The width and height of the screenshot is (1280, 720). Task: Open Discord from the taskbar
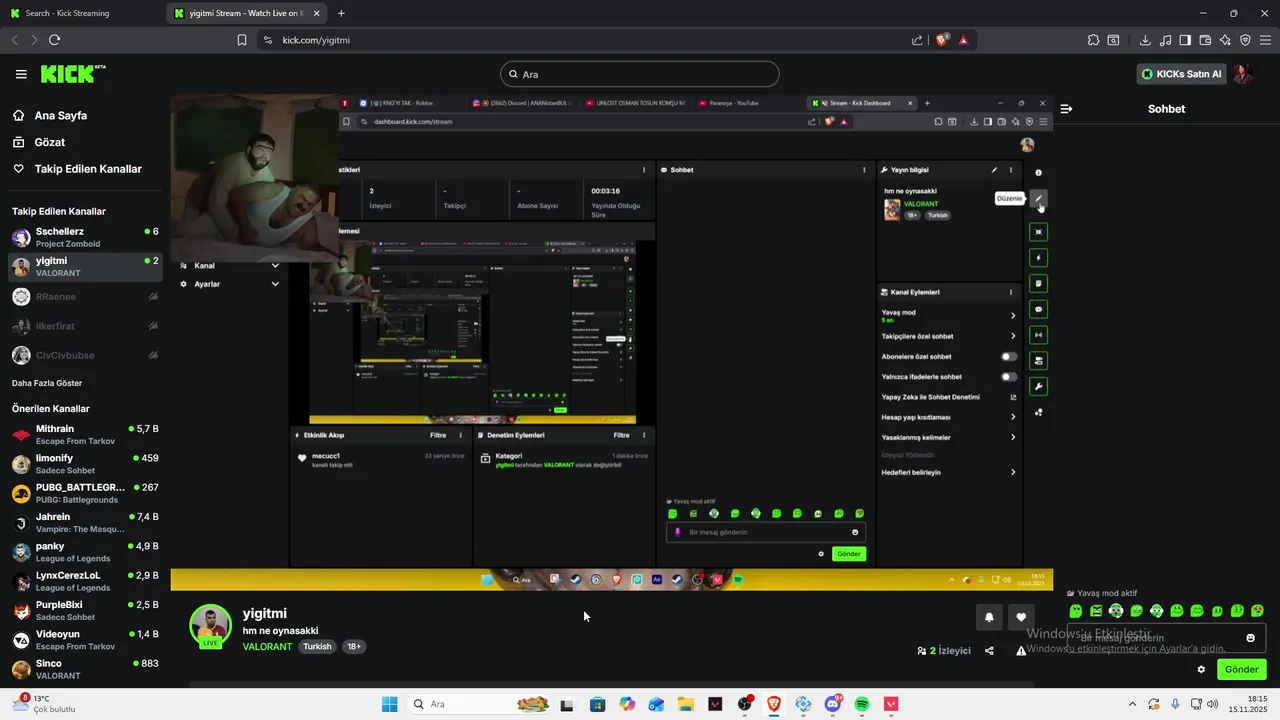[x=832, y=704]
